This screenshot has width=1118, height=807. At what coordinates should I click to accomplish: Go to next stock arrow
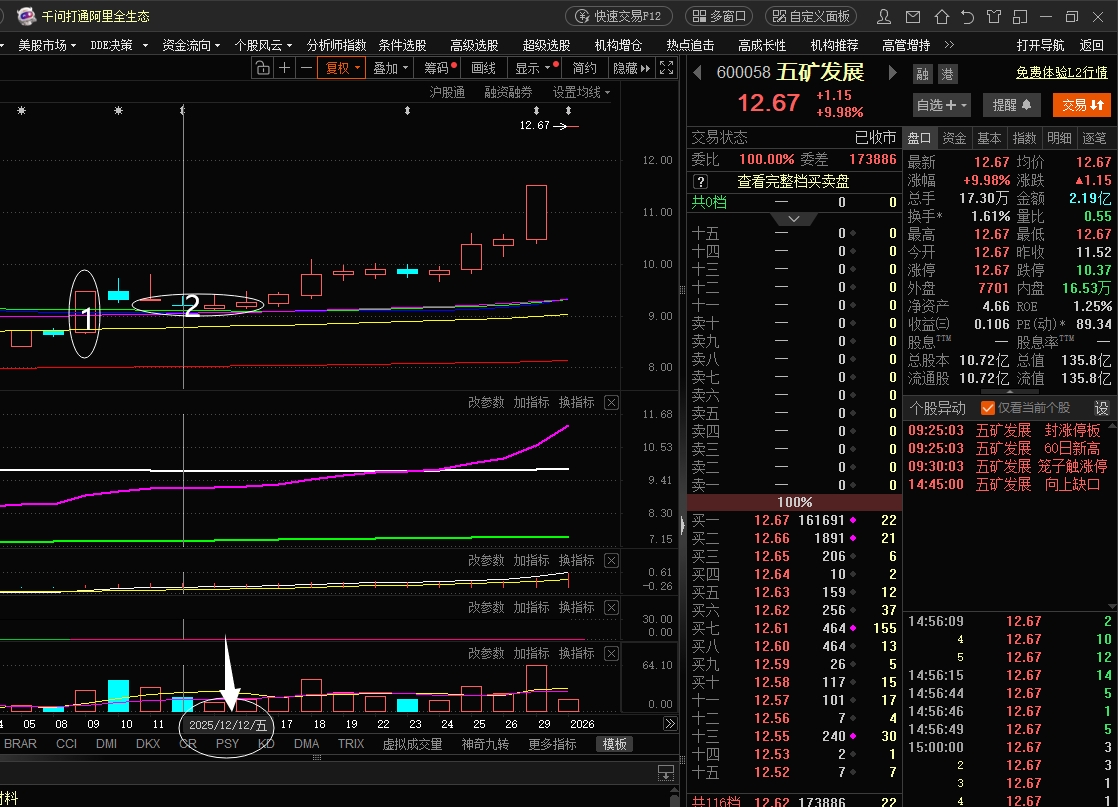[892, 73]
